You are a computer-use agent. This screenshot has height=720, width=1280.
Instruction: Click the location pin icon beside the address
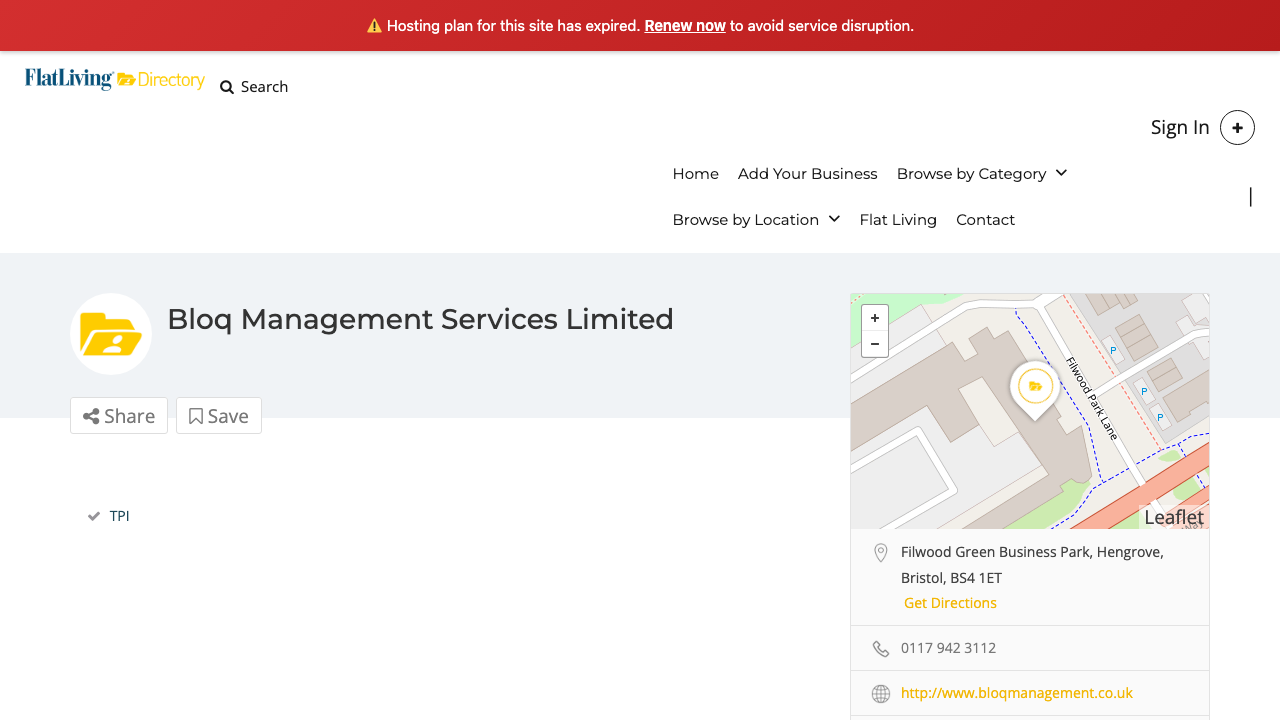tap(880, 552)
